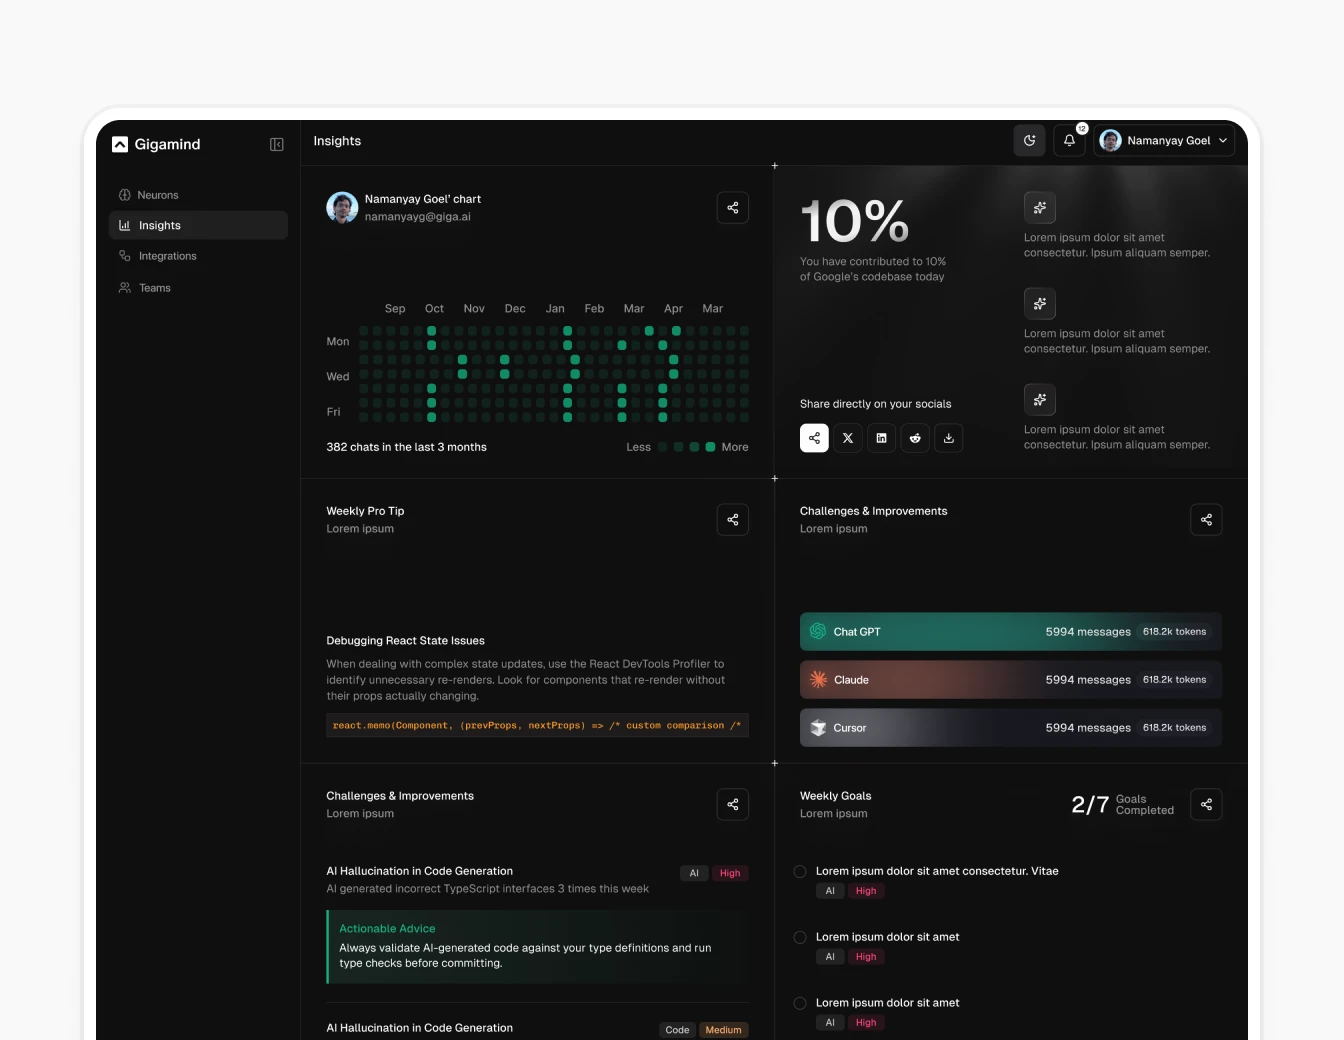The height and width of the screenshot is (1040, 1344).
Task: Switch to the Integrations section
Action: 167,256
